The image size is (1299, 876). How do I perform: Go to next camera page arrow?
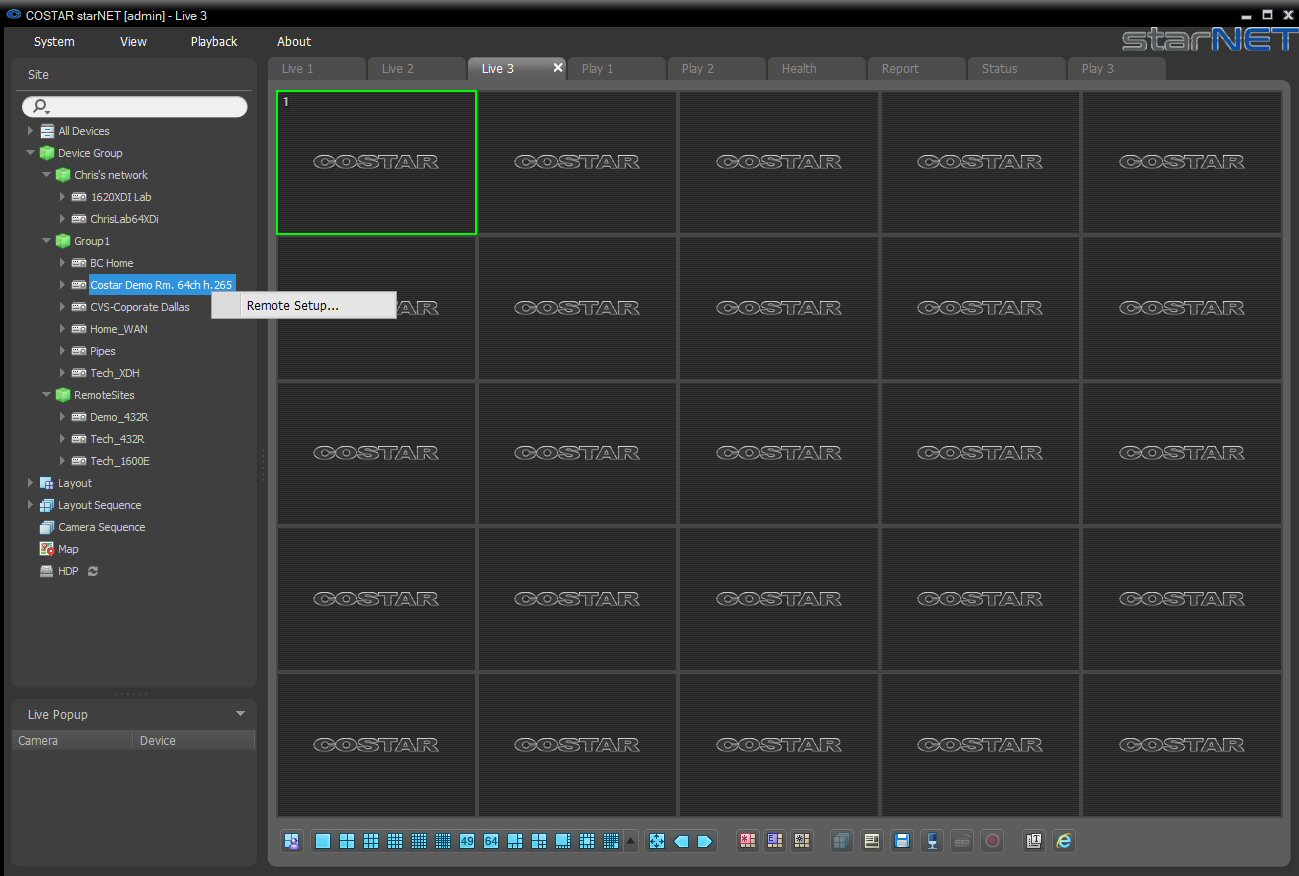(x=705, y=841)
